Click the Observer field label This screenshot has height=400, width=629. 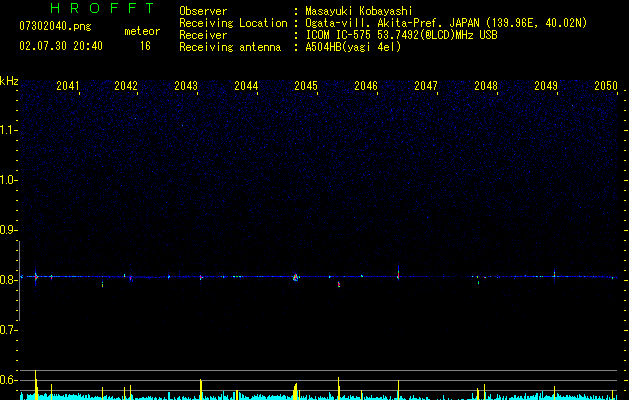pos(203,11)
